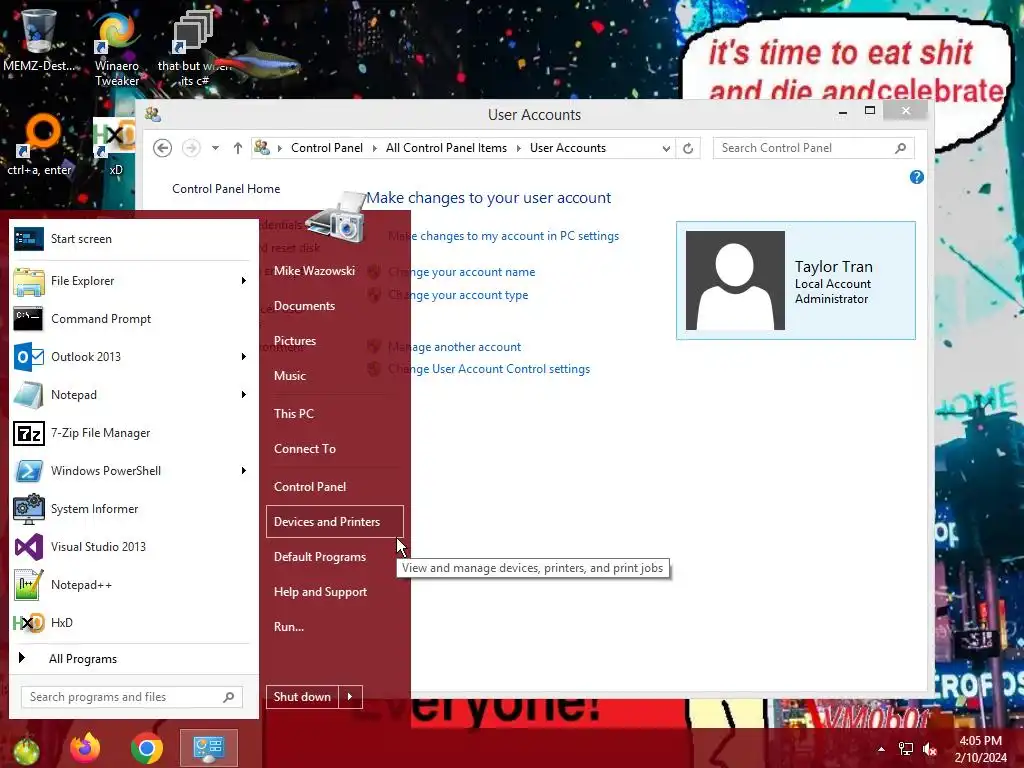Open Pictures from start menu
Image resolution: width=1024 pixels, height=768 pixels.
point(295,341)
